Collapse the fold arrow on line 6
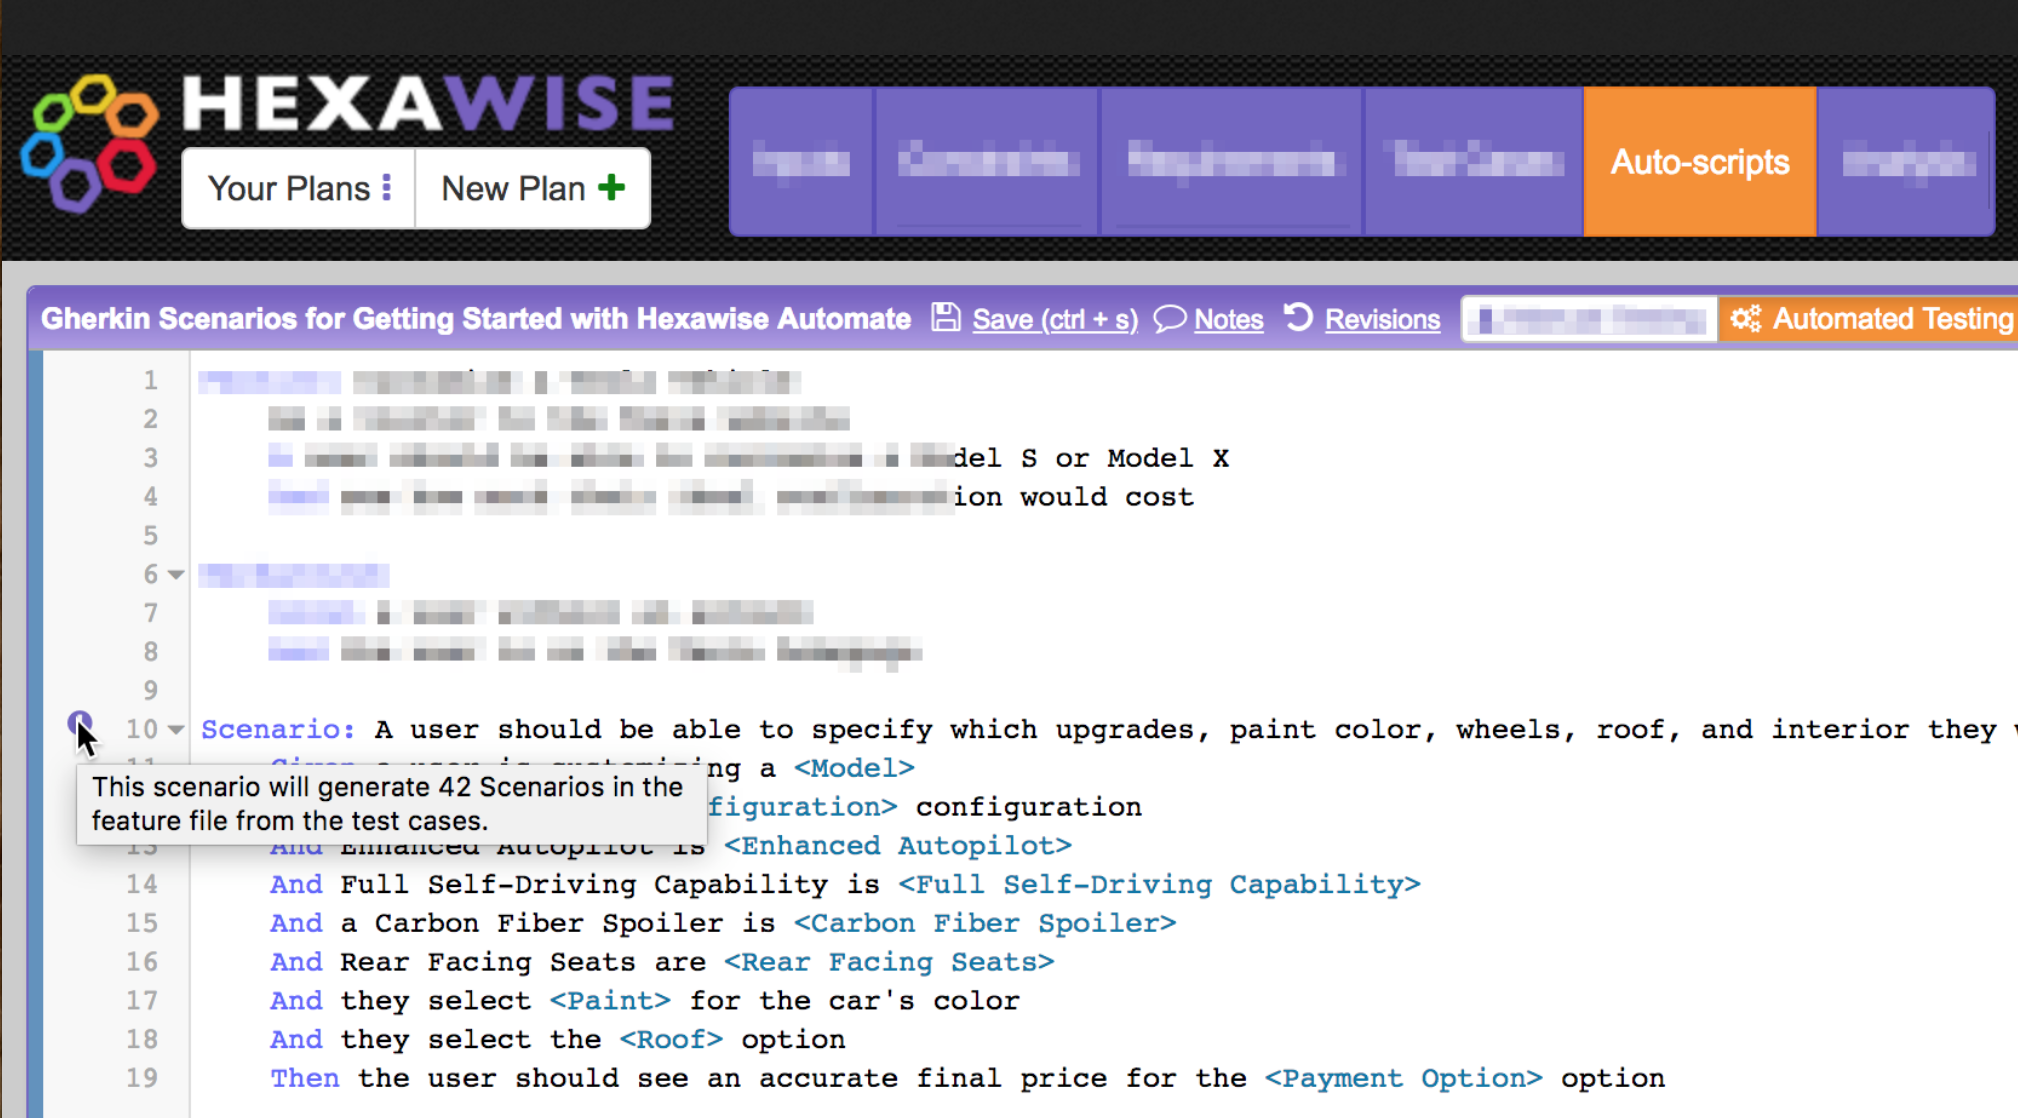This screenshot has width=2018, height=1118. coord(176,574)
